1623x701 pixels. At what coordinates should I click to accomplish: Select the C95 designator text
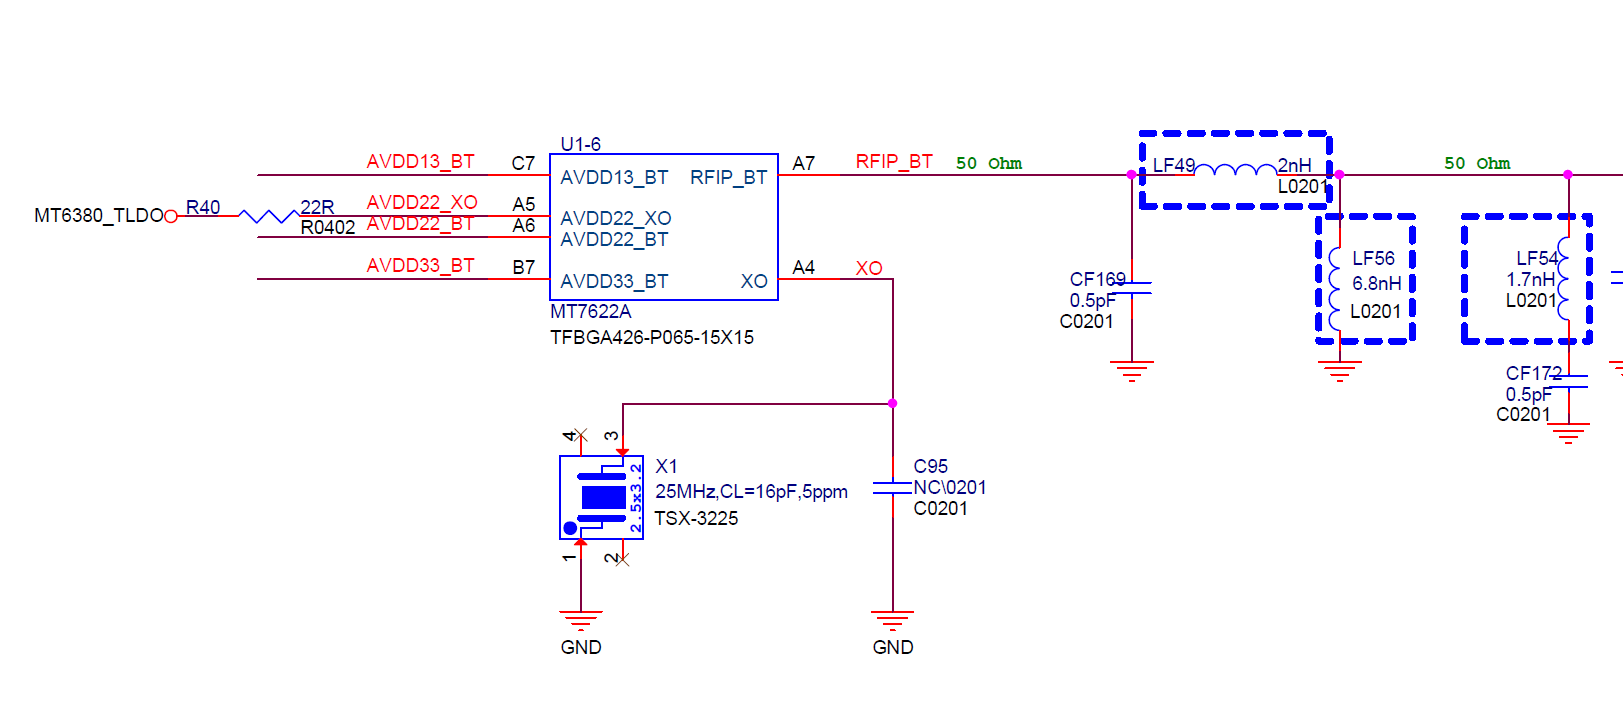pyautogui.click(x=931, y=466)
